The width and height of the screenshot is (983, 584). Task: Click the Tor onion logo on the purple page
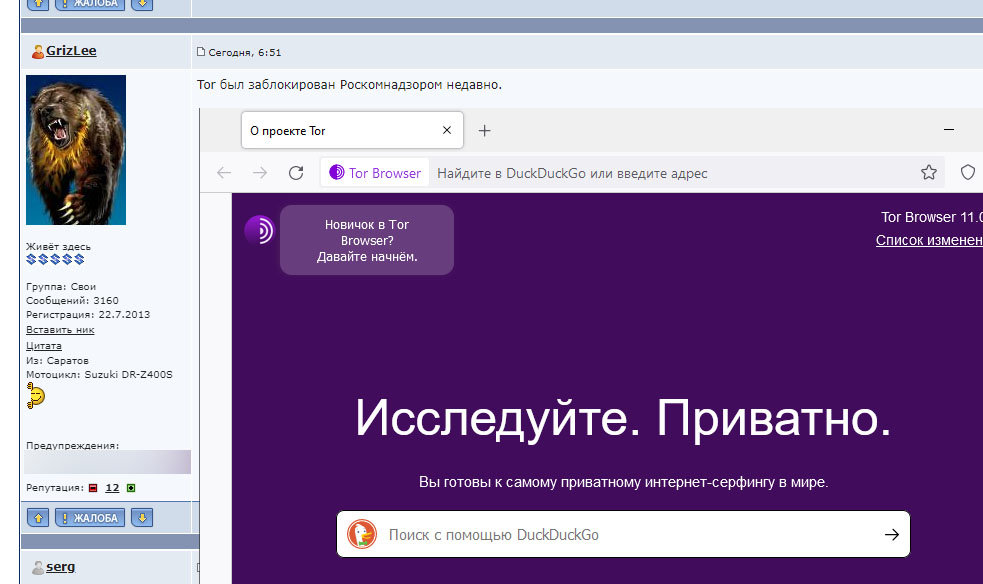click(259, 231)
